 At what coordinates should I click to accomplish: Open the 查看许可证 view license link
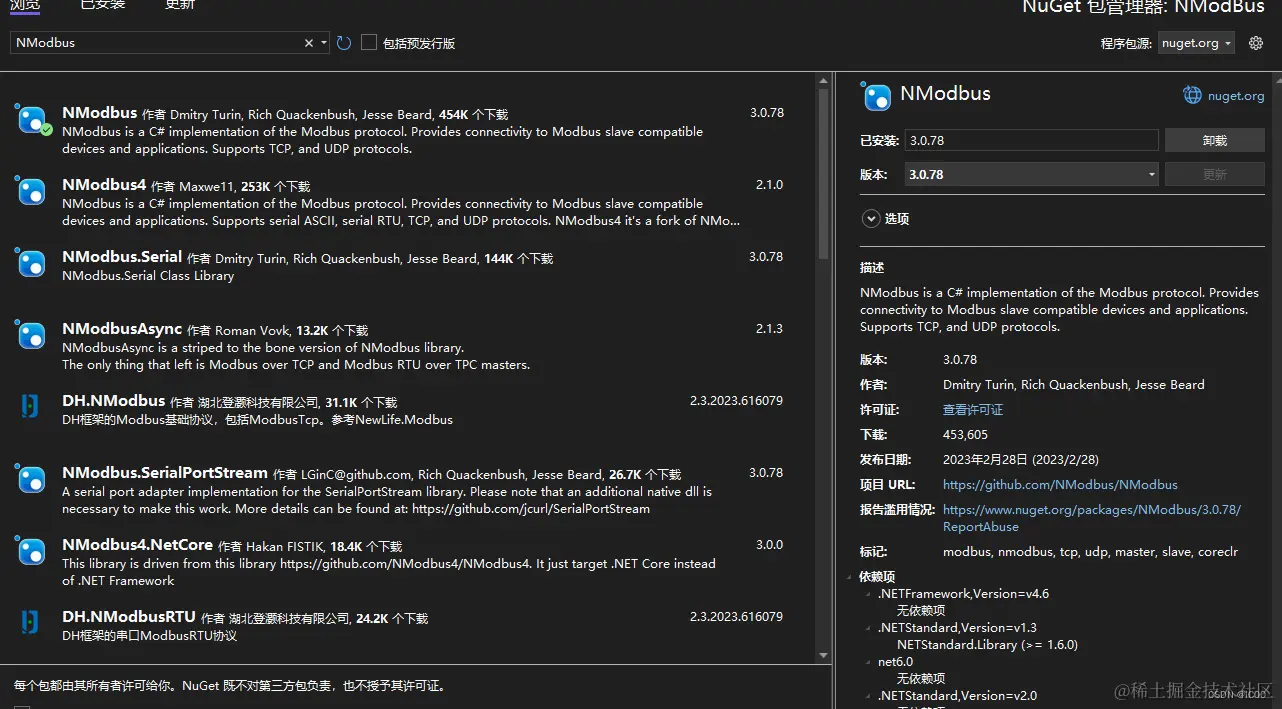point(973,410)
